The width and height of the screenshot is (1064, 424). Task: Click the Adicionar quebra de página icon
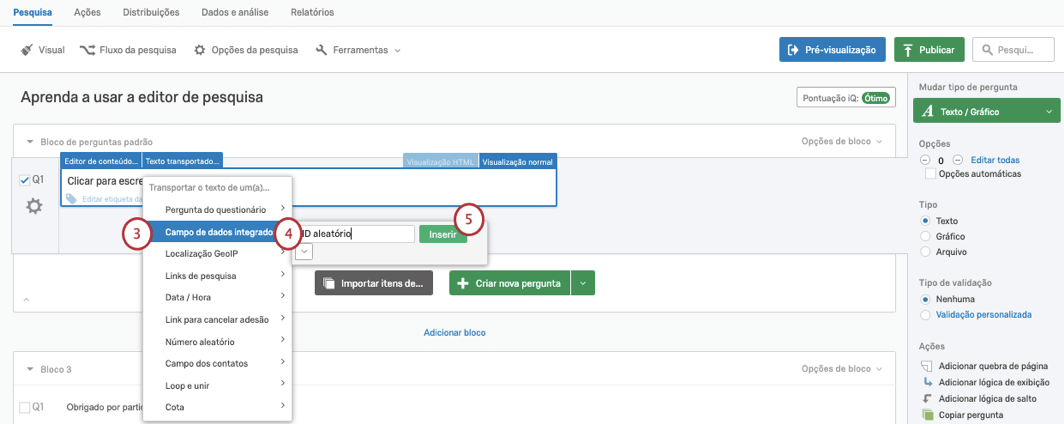pyautogui.click(x=927, y=366)
